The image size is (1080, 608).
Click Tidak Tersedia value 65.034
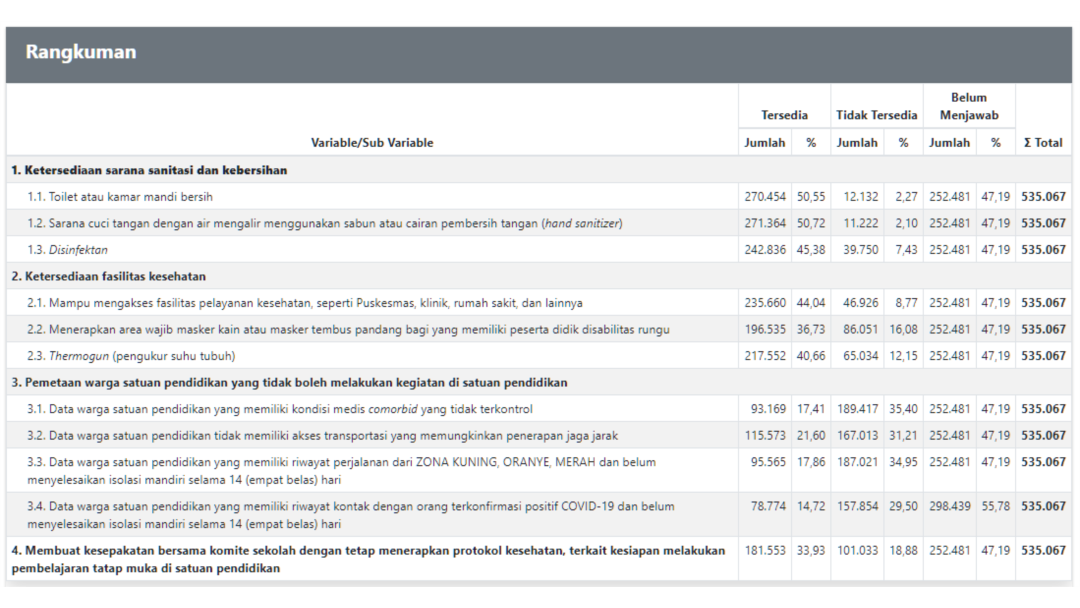pyautogui.click(x=860, y=356)
